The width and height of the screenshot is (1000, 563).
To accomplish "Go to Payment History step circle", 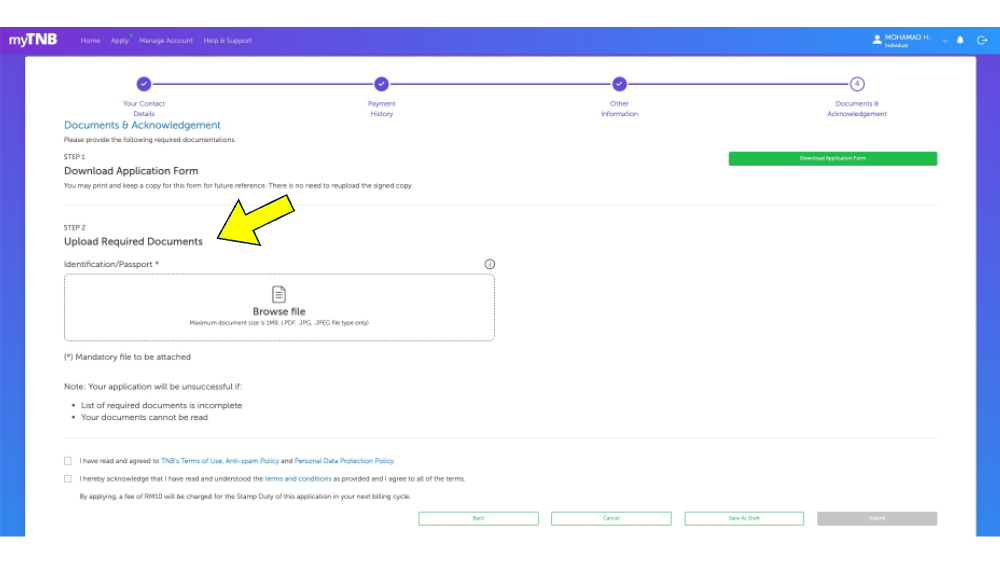I will coord(381,84).
